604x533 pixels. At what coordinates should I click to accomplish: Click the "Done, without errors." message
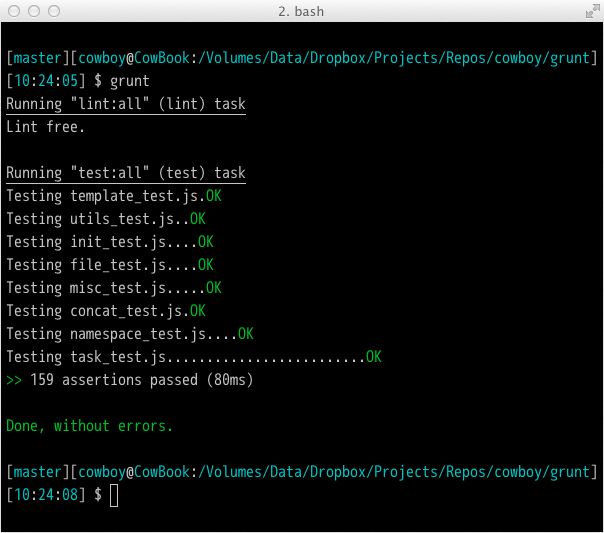point(89,426)
